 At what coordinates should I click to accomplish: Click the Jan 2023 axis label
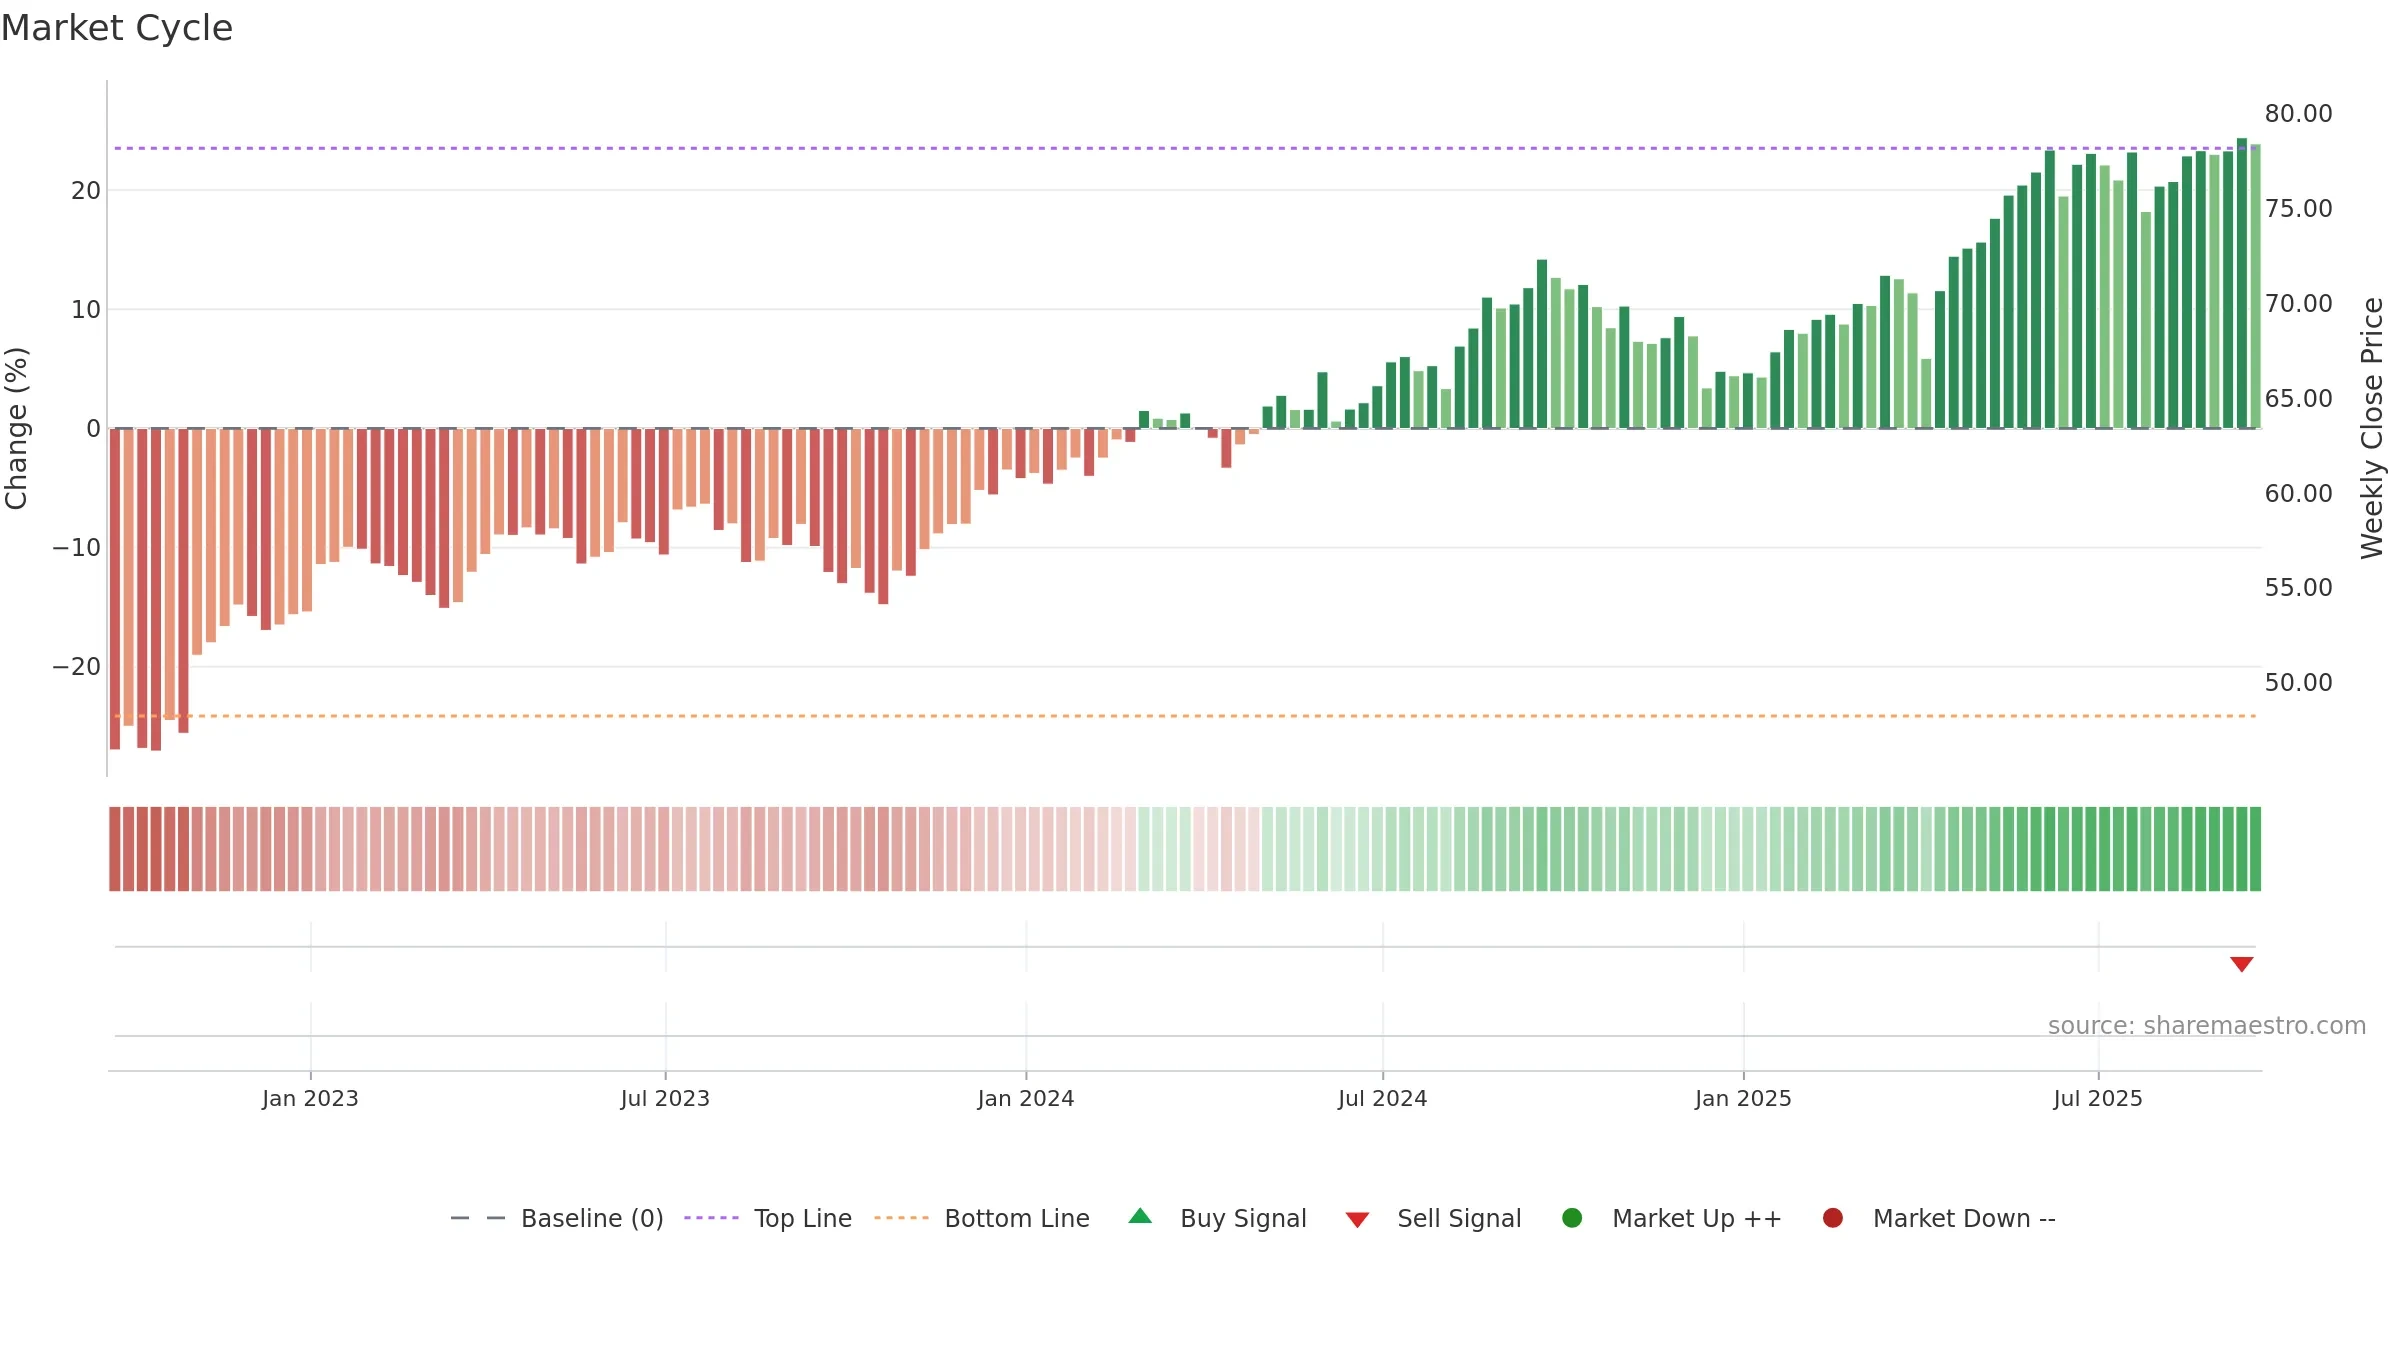tap(310, 1098)
